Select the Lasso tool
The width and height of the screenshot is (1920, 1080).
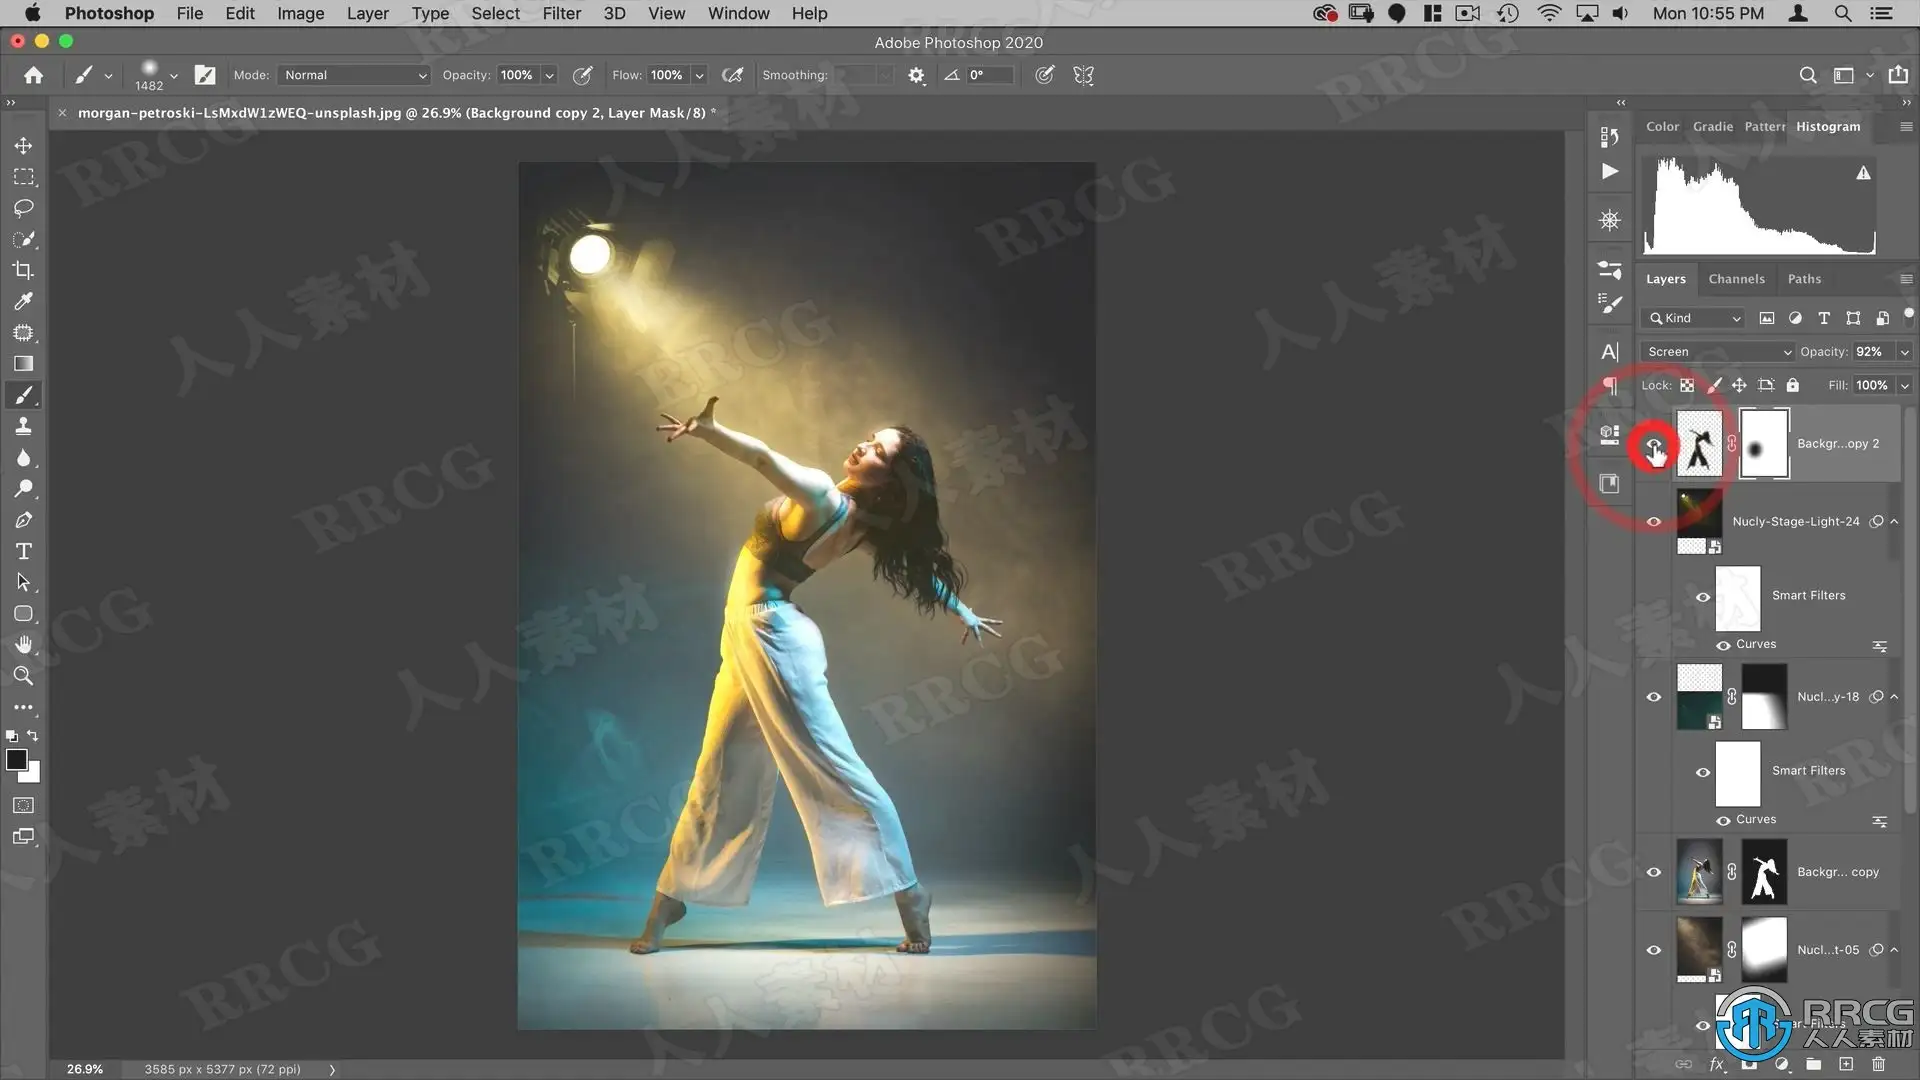(x=23, y=208)
